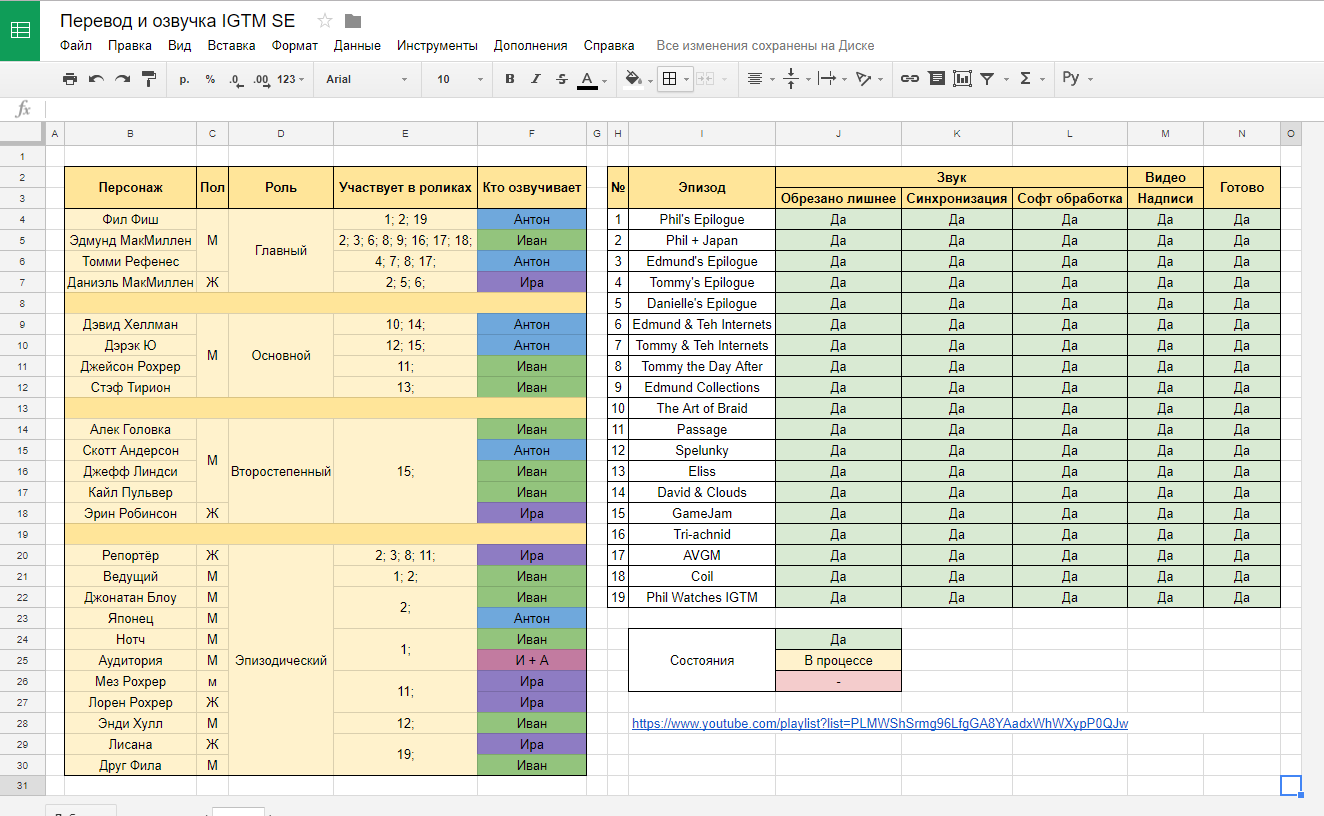
Task: Open the text wrapping tool
Action: pyautogui.click(x=826, y=79)
